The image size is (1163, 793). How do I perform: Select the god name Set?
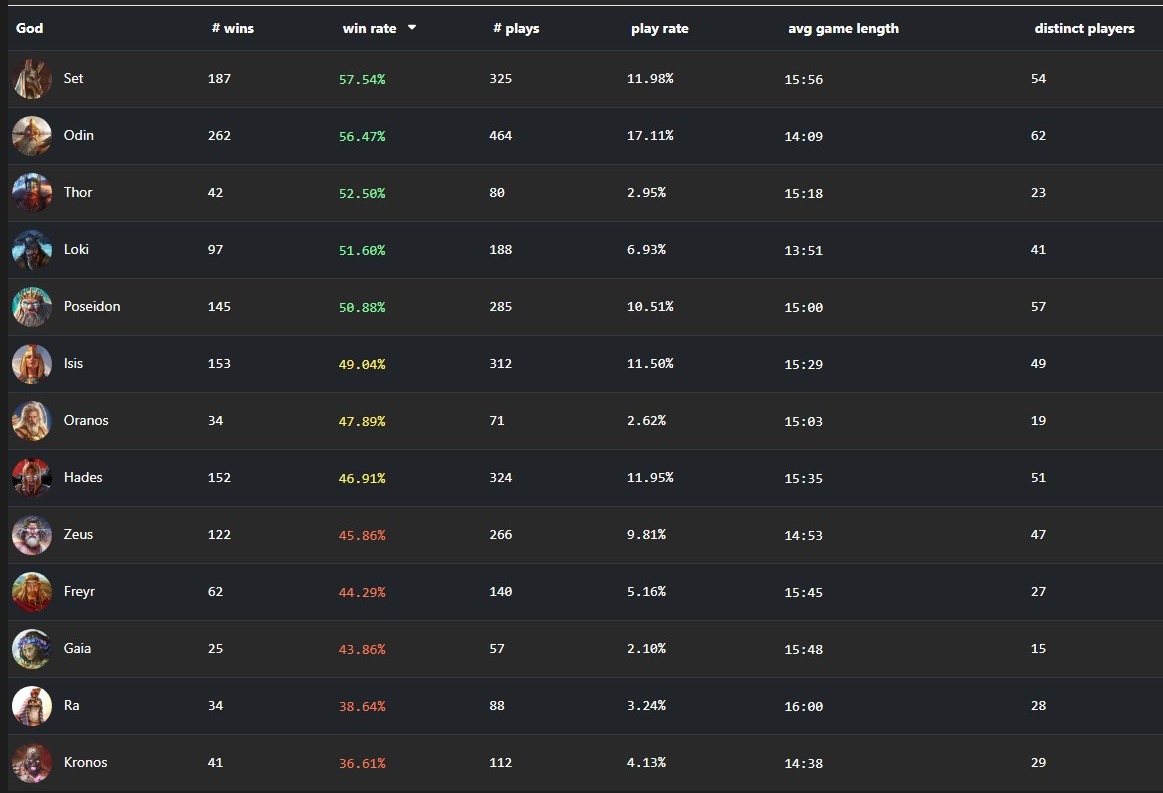73,78
